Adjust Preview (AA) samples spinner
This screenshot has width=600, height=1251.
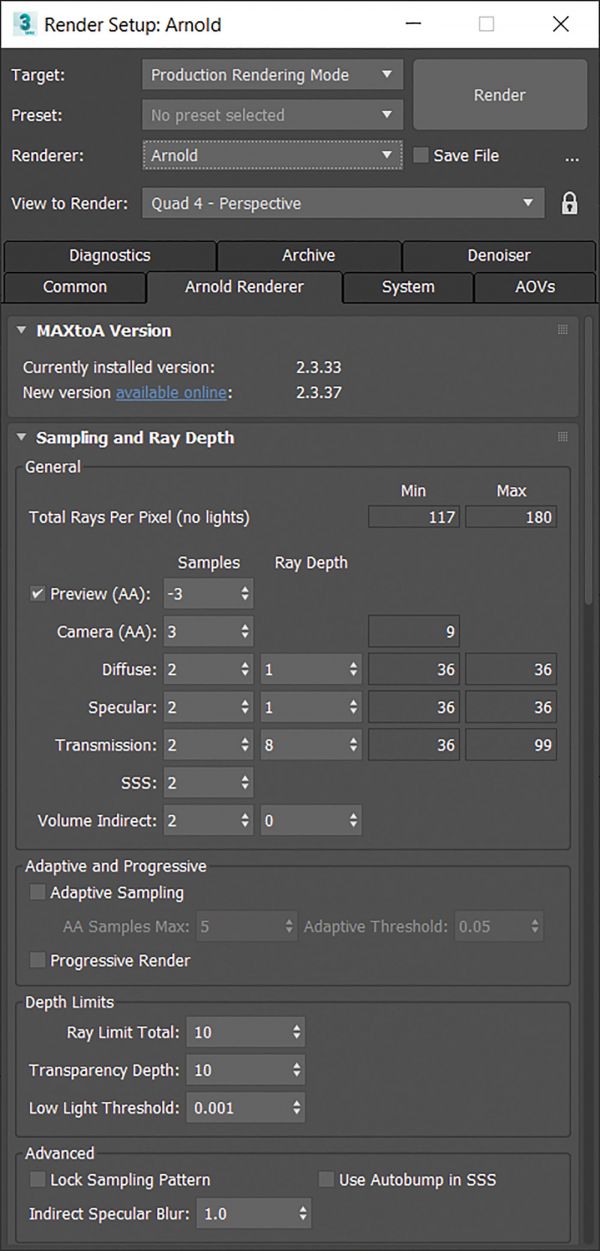(x=245, y=594)
